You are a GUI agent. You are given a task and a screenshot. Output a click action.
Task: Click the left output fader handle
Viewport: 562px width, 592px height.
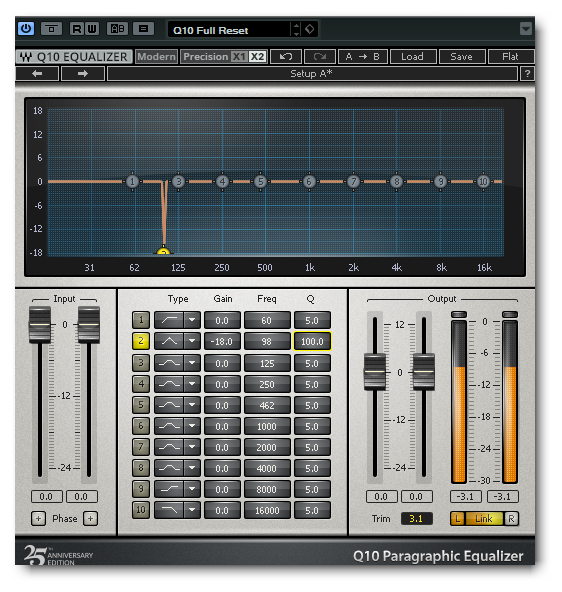point(374,372)
